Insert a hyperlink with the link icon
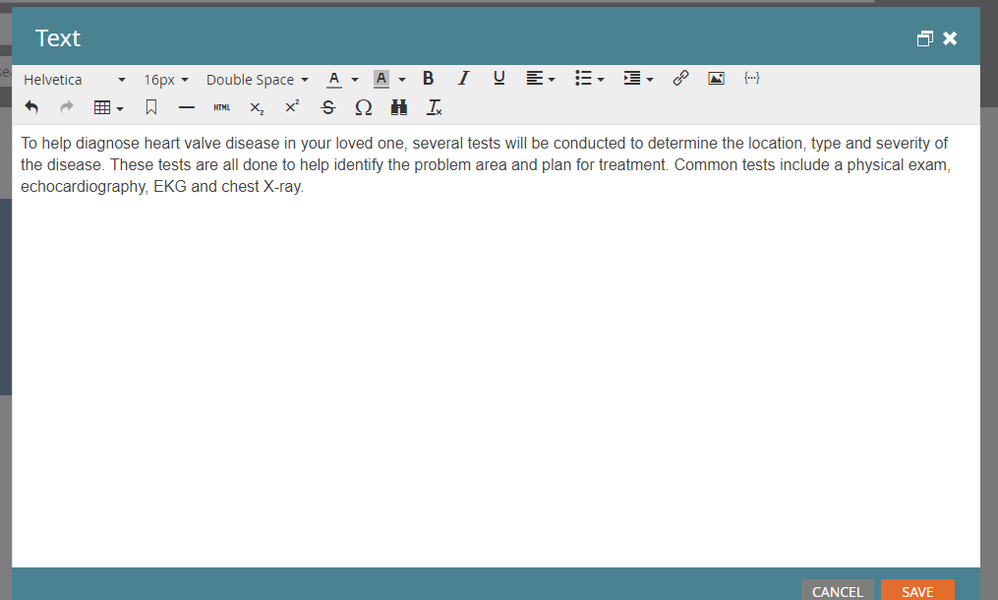998x600 pixels. [x=680, y=78]
